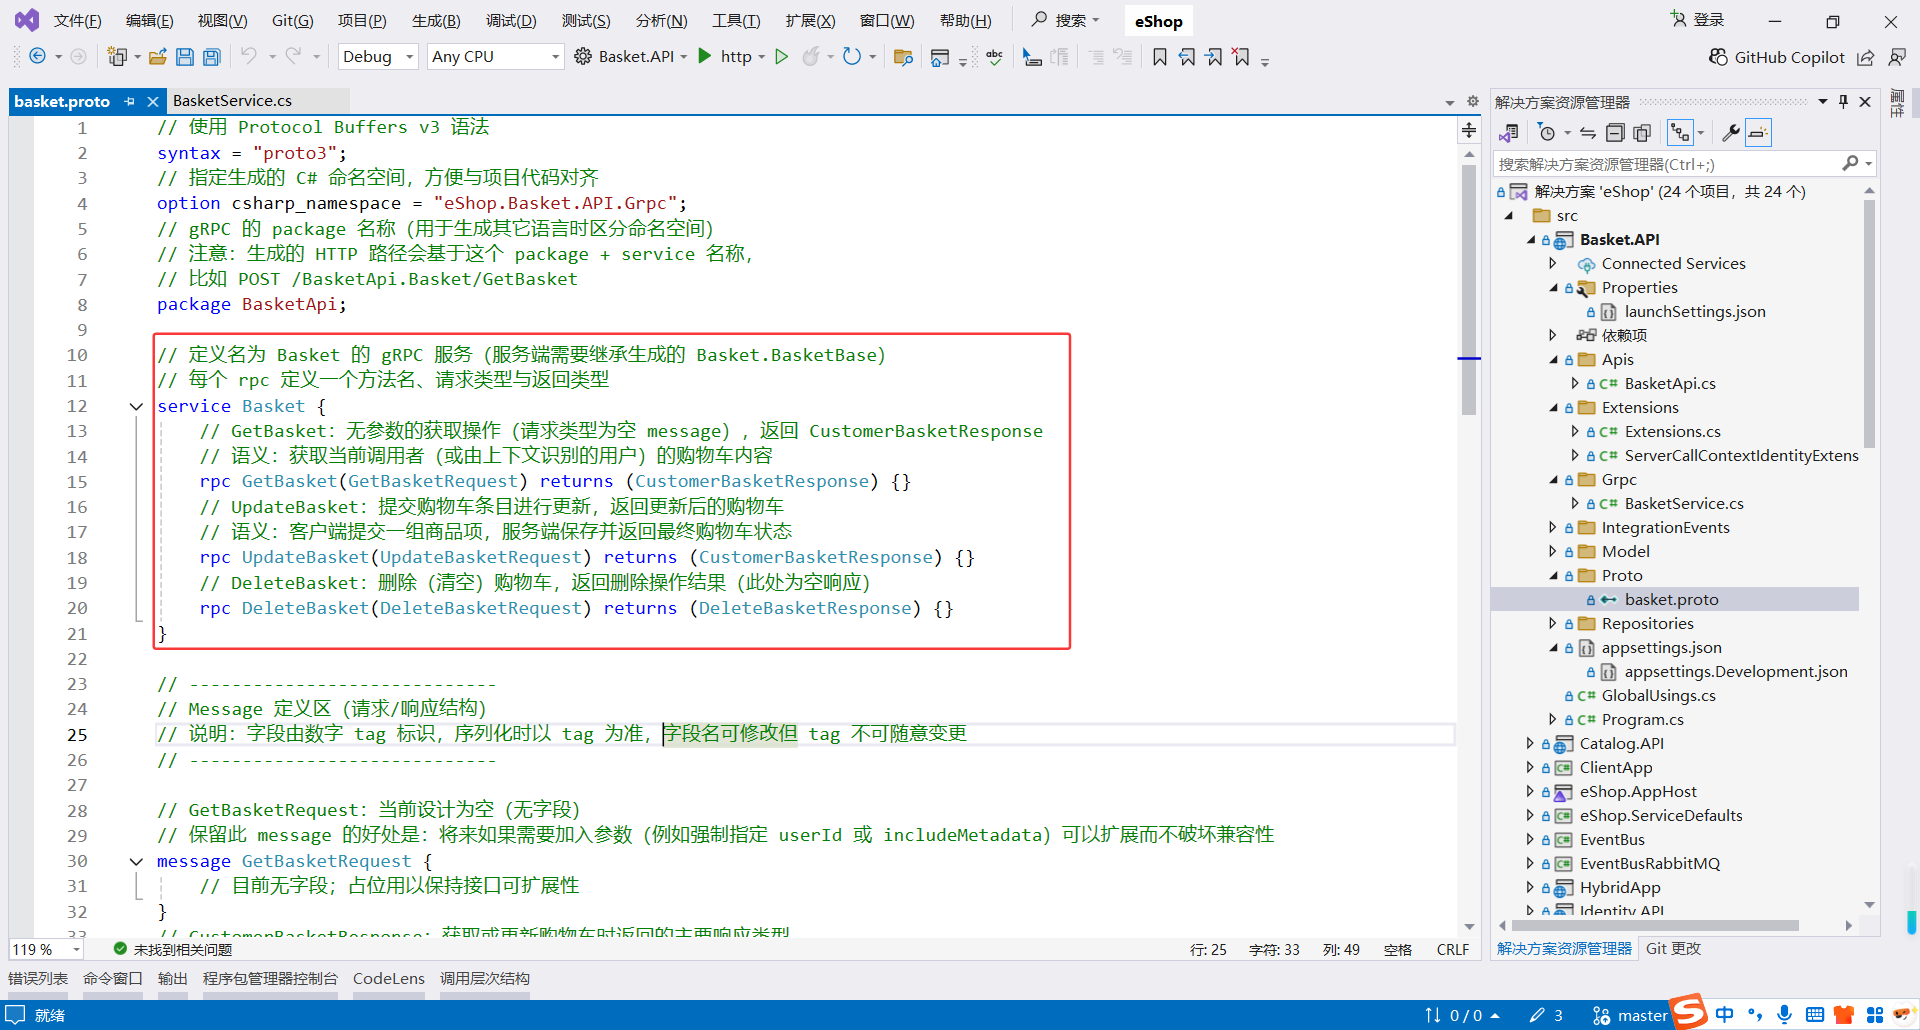The height and width of the screenshot is (1030, 1920).
Task: Click the Save All icon
Action: 211,57
